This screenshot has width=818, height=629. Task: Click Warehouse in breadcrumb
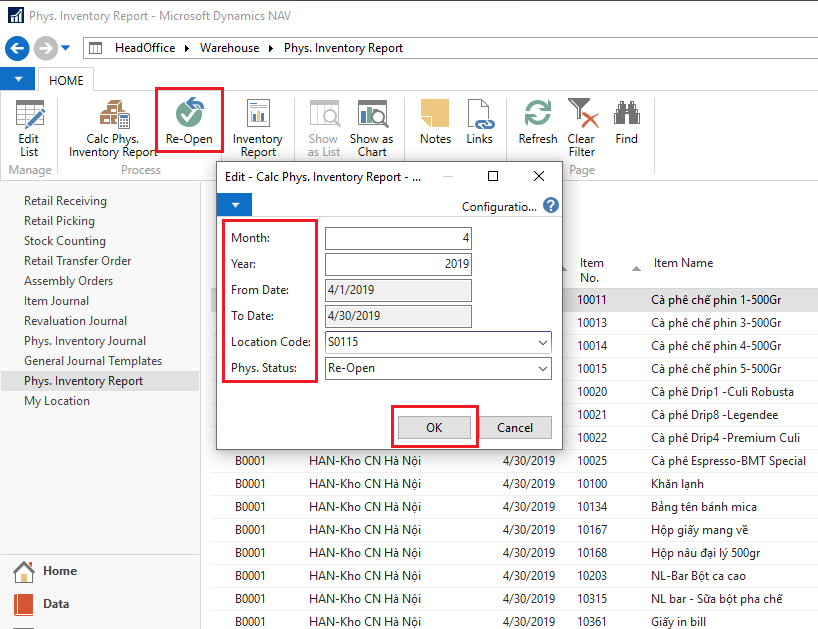tap(230, 48)
